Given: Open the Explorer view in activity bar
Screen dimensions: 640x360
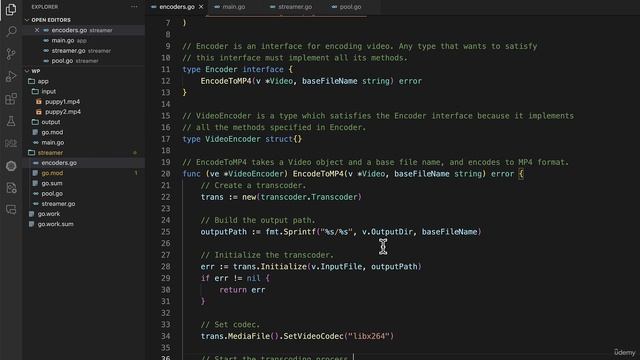Looking at the screenshot, I should (x=11, y=9).
